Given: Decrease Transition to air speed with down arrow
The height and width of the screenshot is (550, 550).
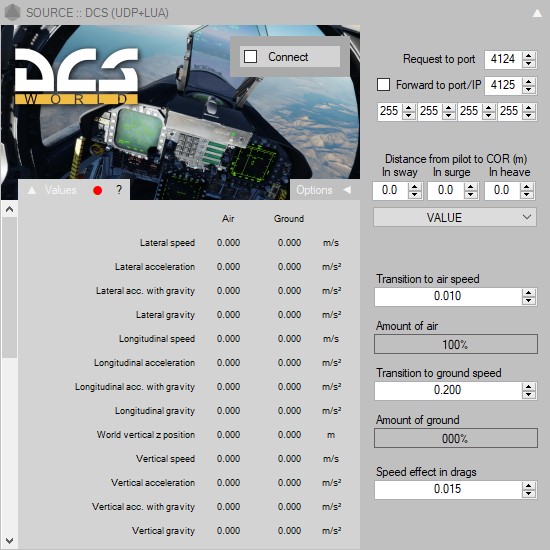Looking at the screenshot, I should pos(529,301).
